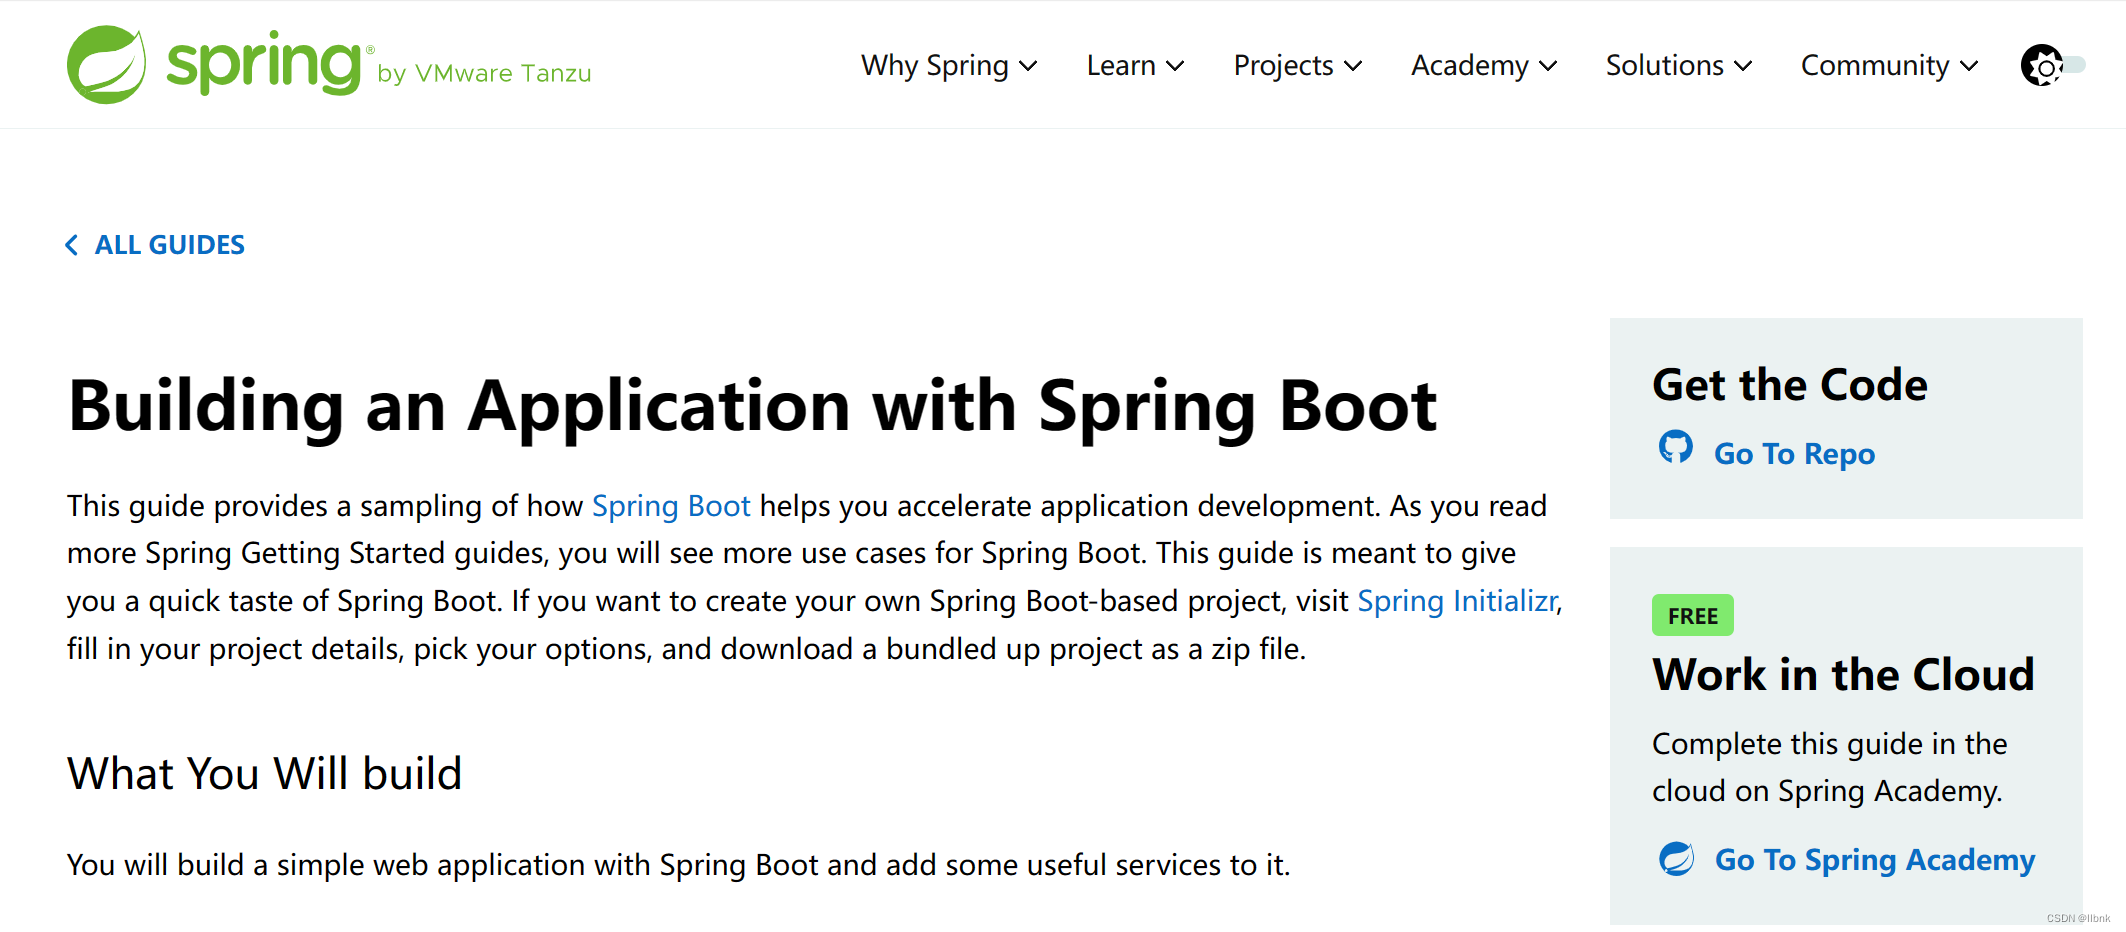This screenshot has width=2126, height=932.
Task: Click the GitHub icon beside Go To Repo
Action: click(x=1676, y=447)
